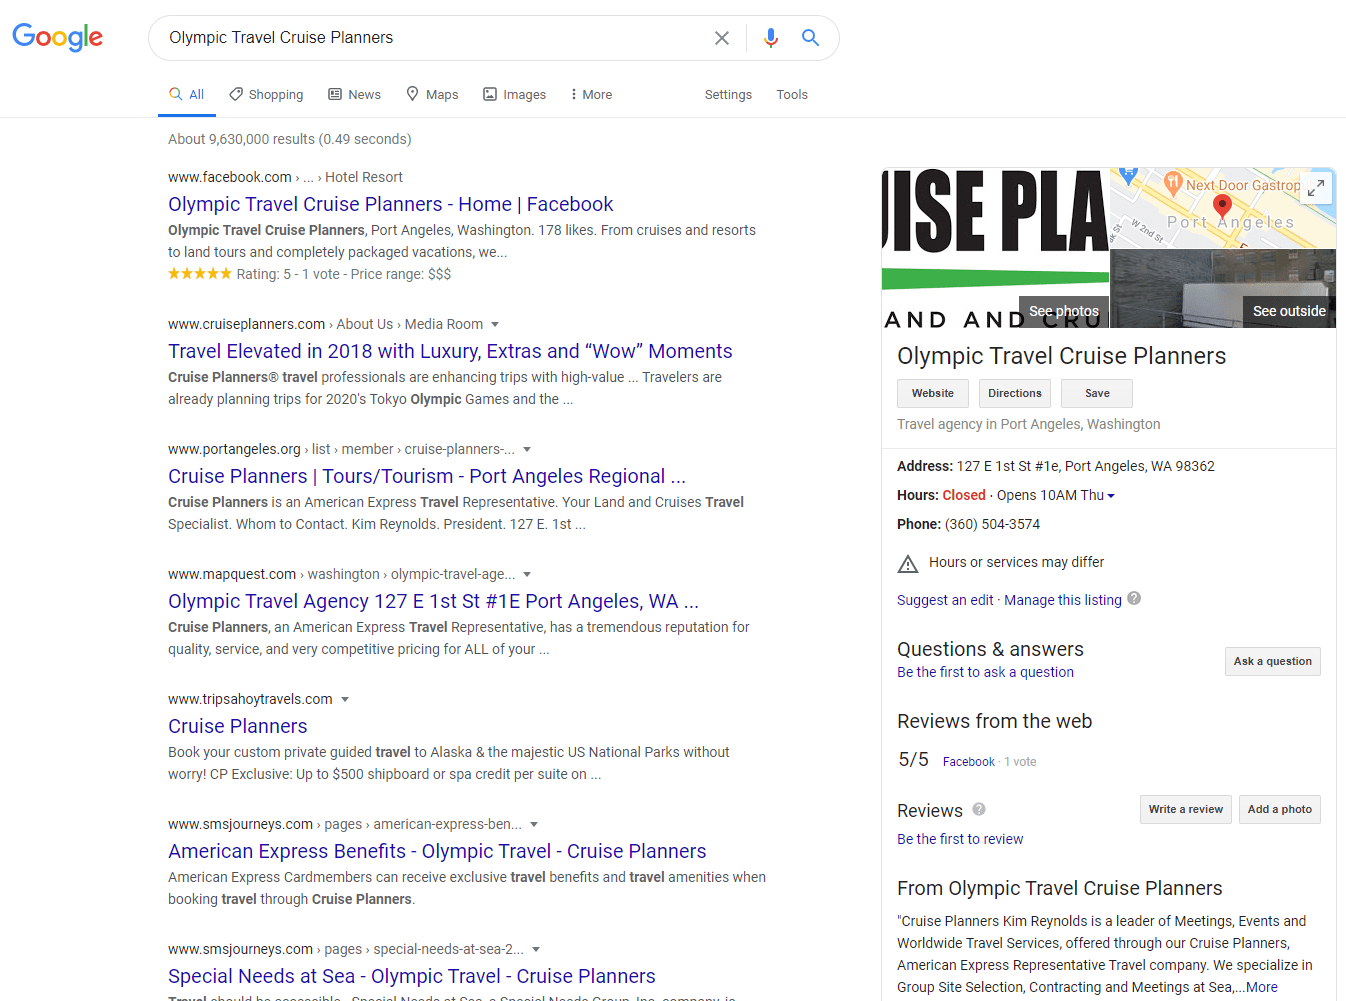Open search Tools
The width and height of the screenshot is (1346, 1001).
coord(792,94)
